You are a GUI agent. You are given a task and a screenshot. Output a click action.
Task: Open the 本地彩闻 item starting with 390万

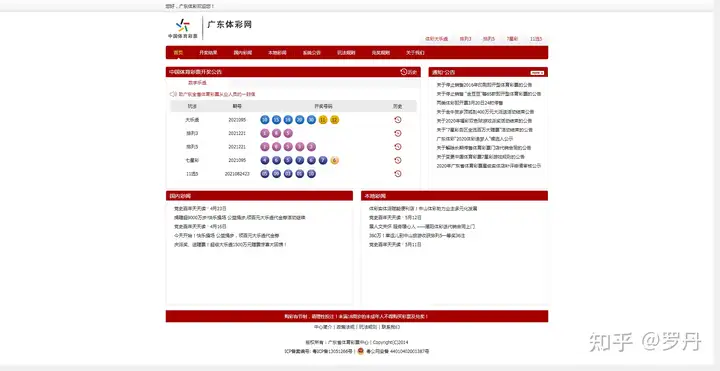tap(417, 236)
